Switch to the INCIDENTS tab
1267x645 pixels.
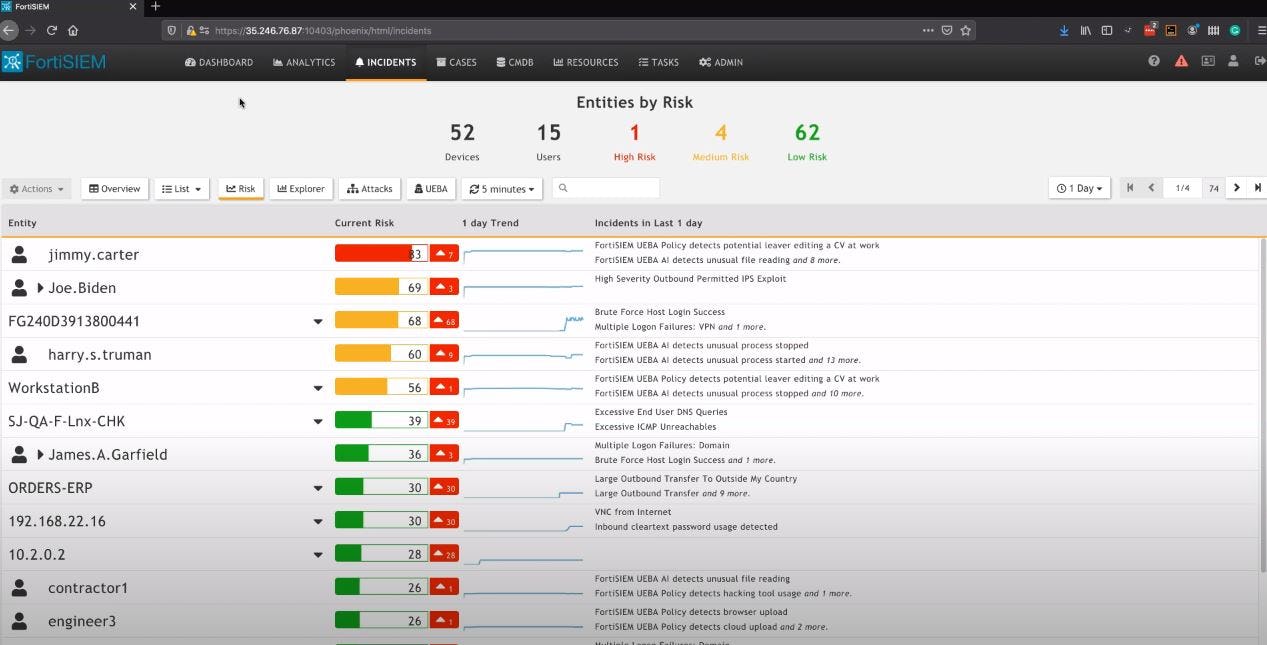[x=385, y=61]
